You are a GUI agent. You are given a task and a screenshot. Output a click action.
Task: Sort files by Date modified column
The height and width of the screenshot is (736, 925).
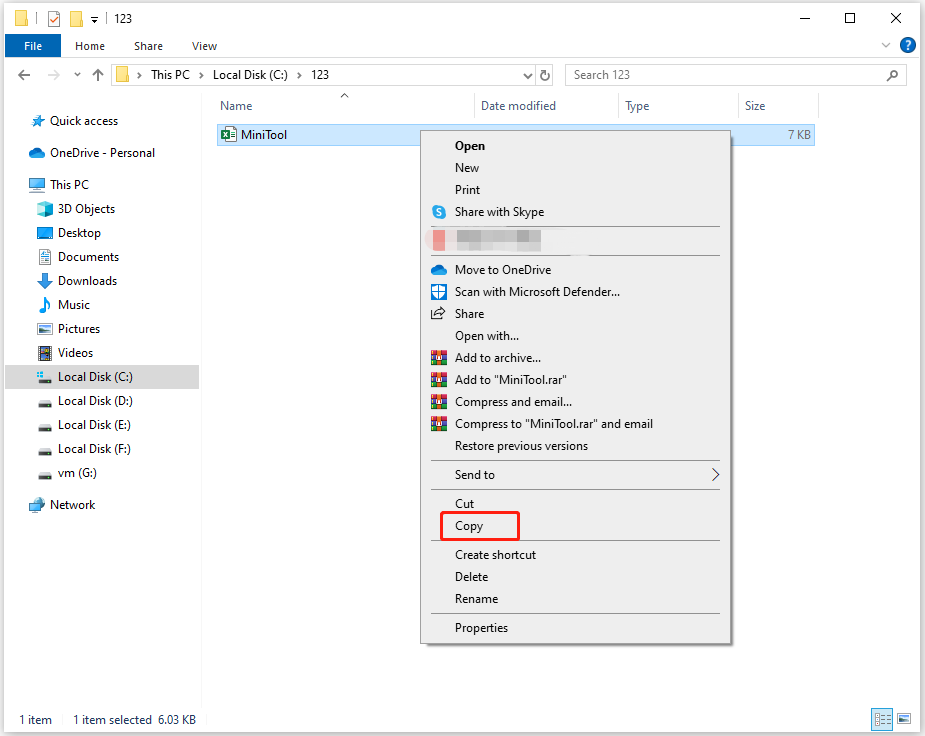pos(518,106)
